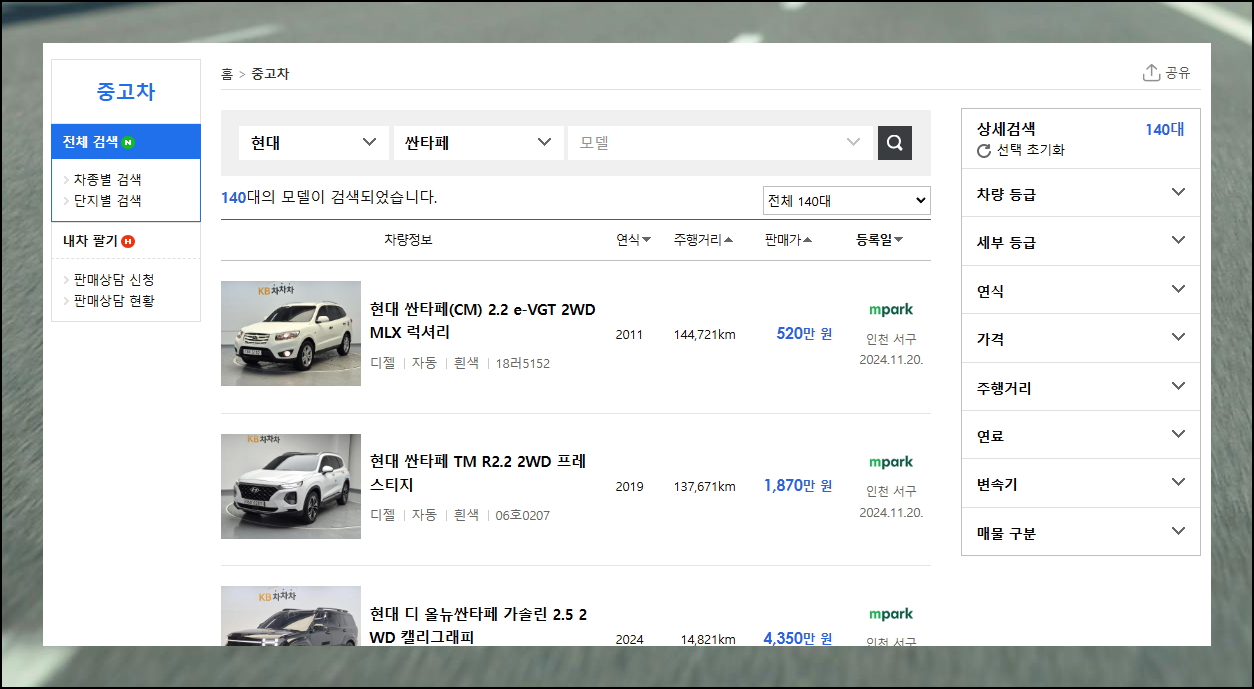Viewport: 1254px width, 689px height.
Task: Open the 현대 디 올뉴싼타페 가솔린 2.5 listing title
Action: (479, 625)
